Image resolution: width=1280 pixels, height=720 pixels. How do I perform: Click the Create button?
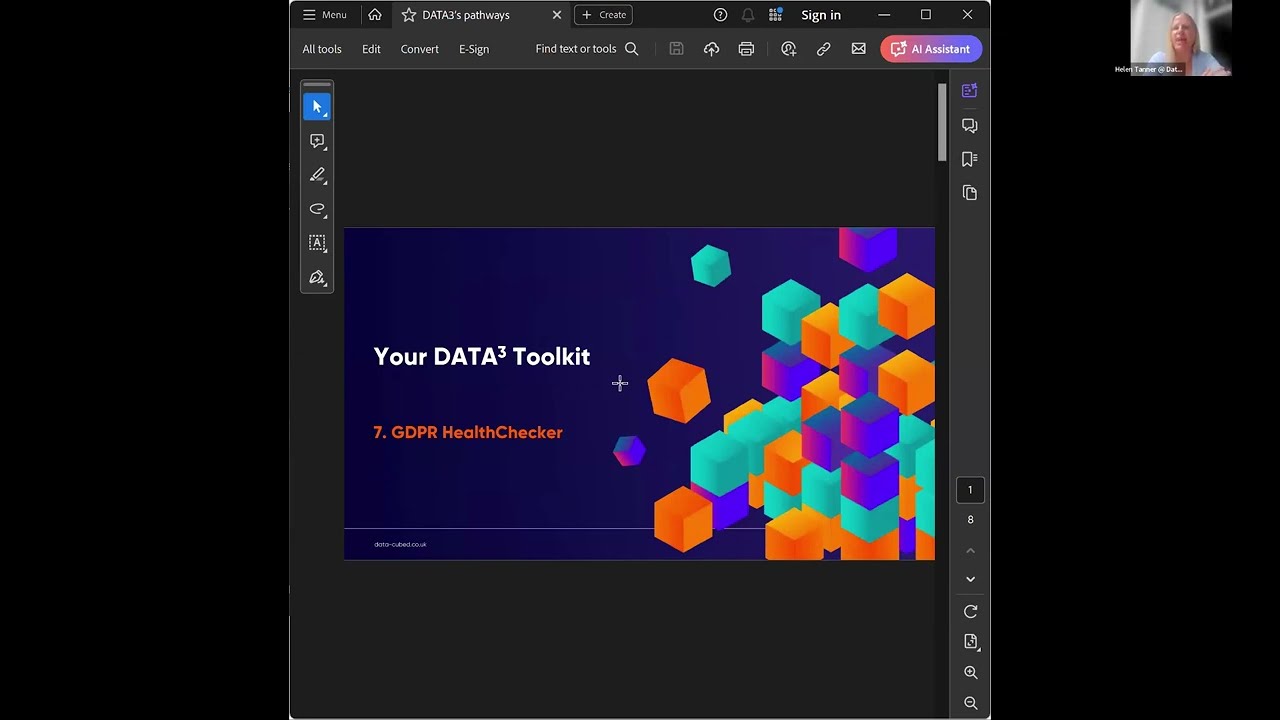[603, 15]
